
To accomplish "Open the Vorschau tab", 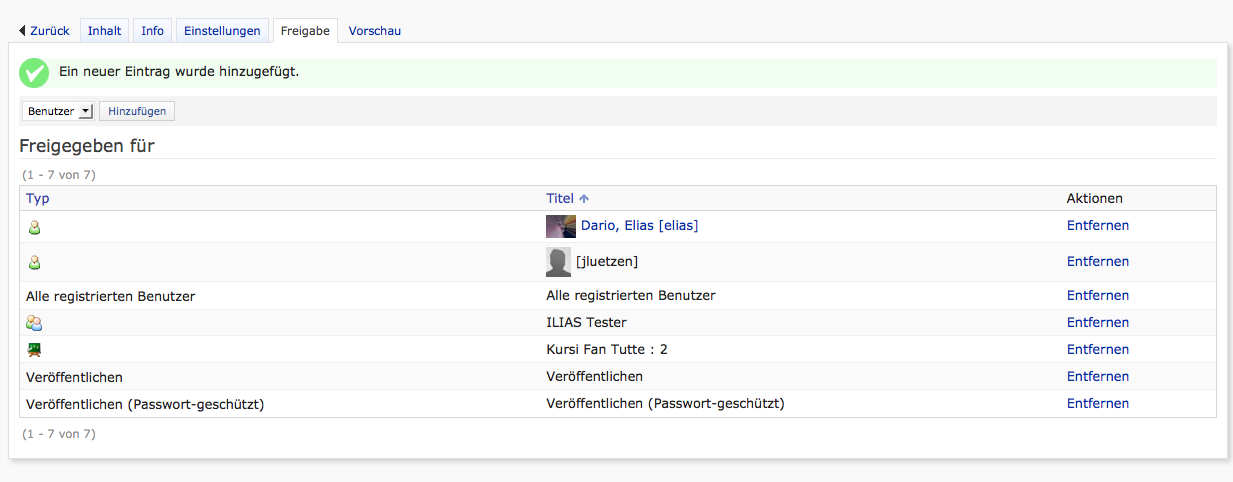I will pyautogui.click(x=374, y=31).
